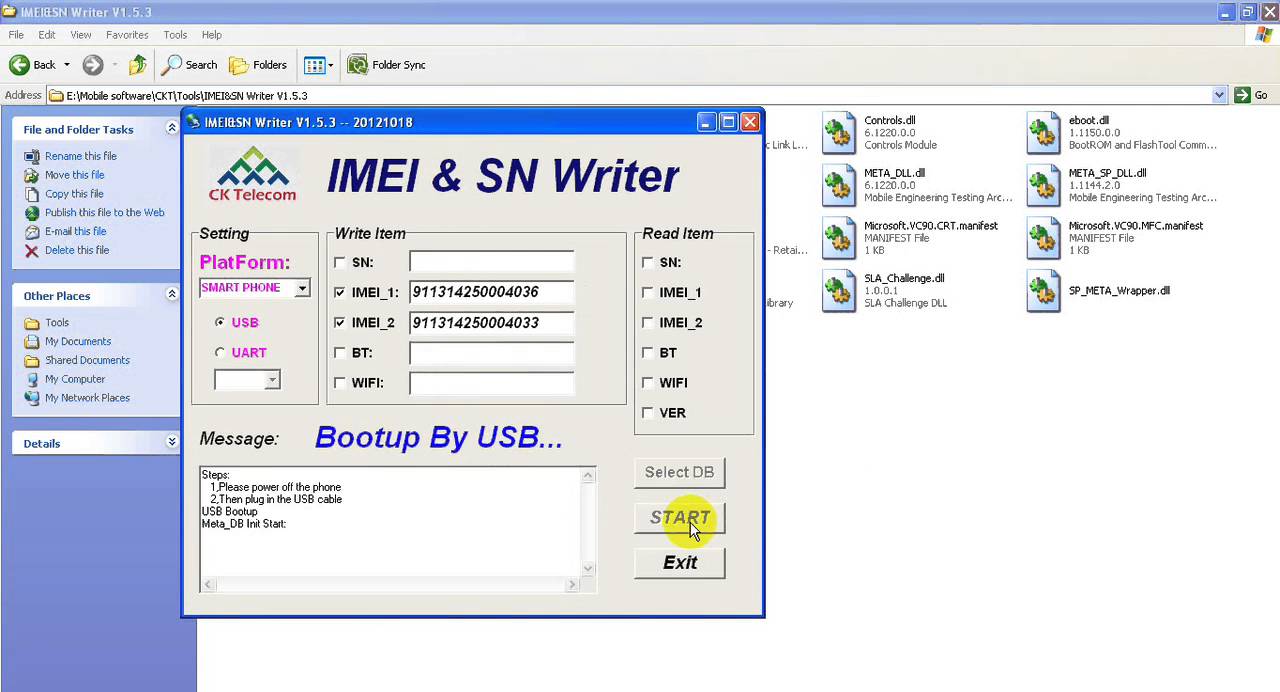Open My Network Places link
The height and width of the screenshot is (692, 1280).
pos(87,398)
